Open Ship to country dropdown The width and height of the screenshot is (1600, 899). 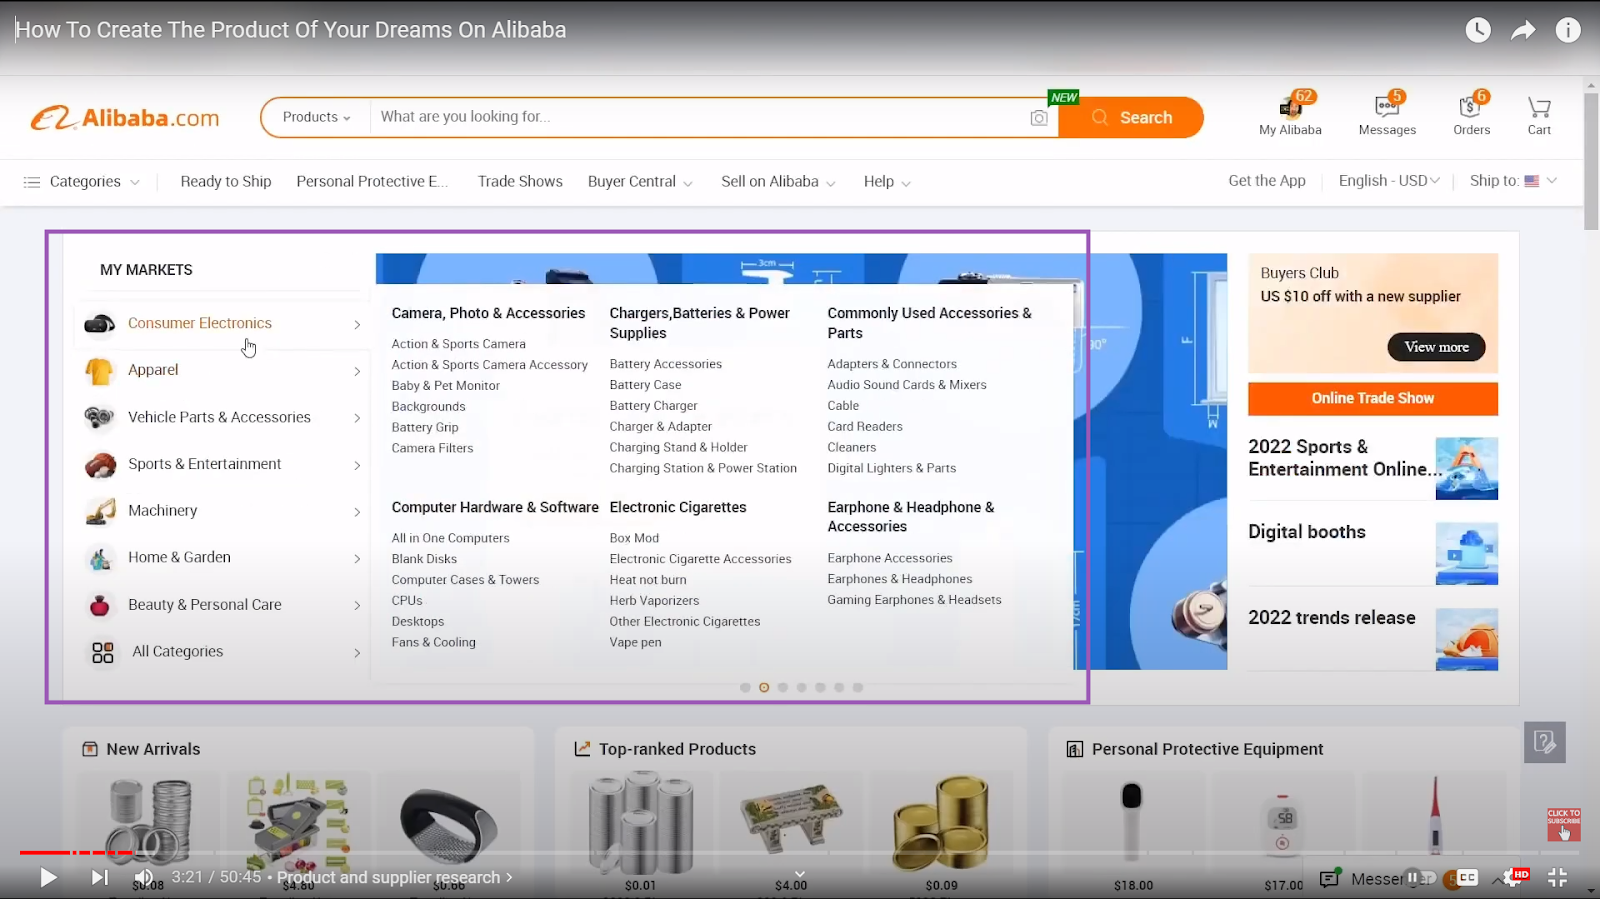pos(1513,181)
